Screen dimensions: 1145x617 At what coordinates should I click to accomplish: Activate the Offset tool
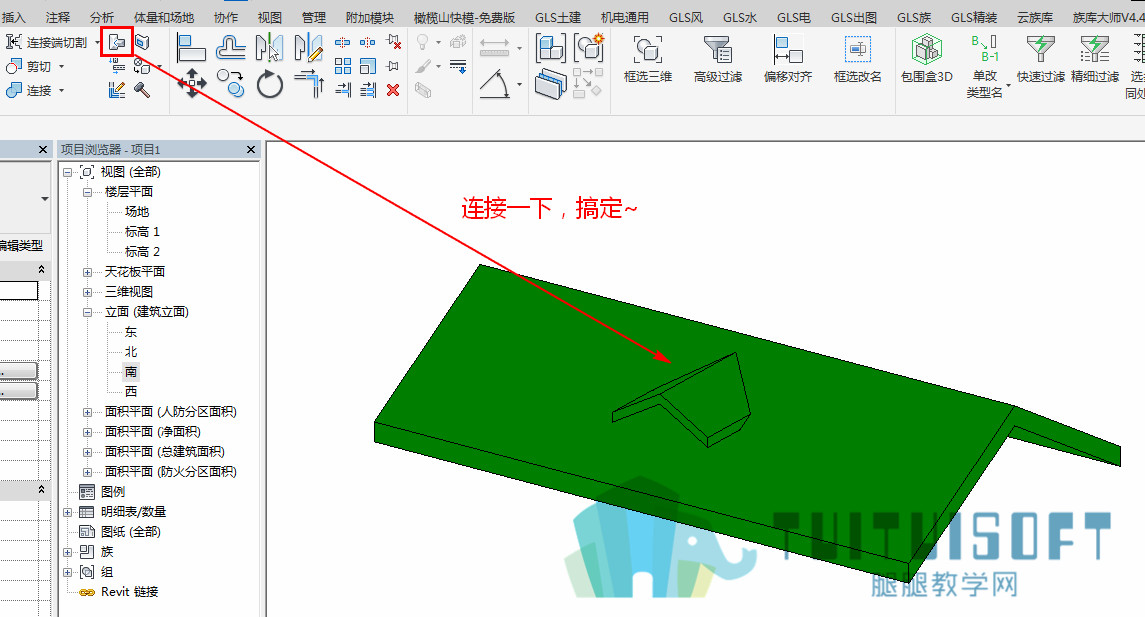230,47
